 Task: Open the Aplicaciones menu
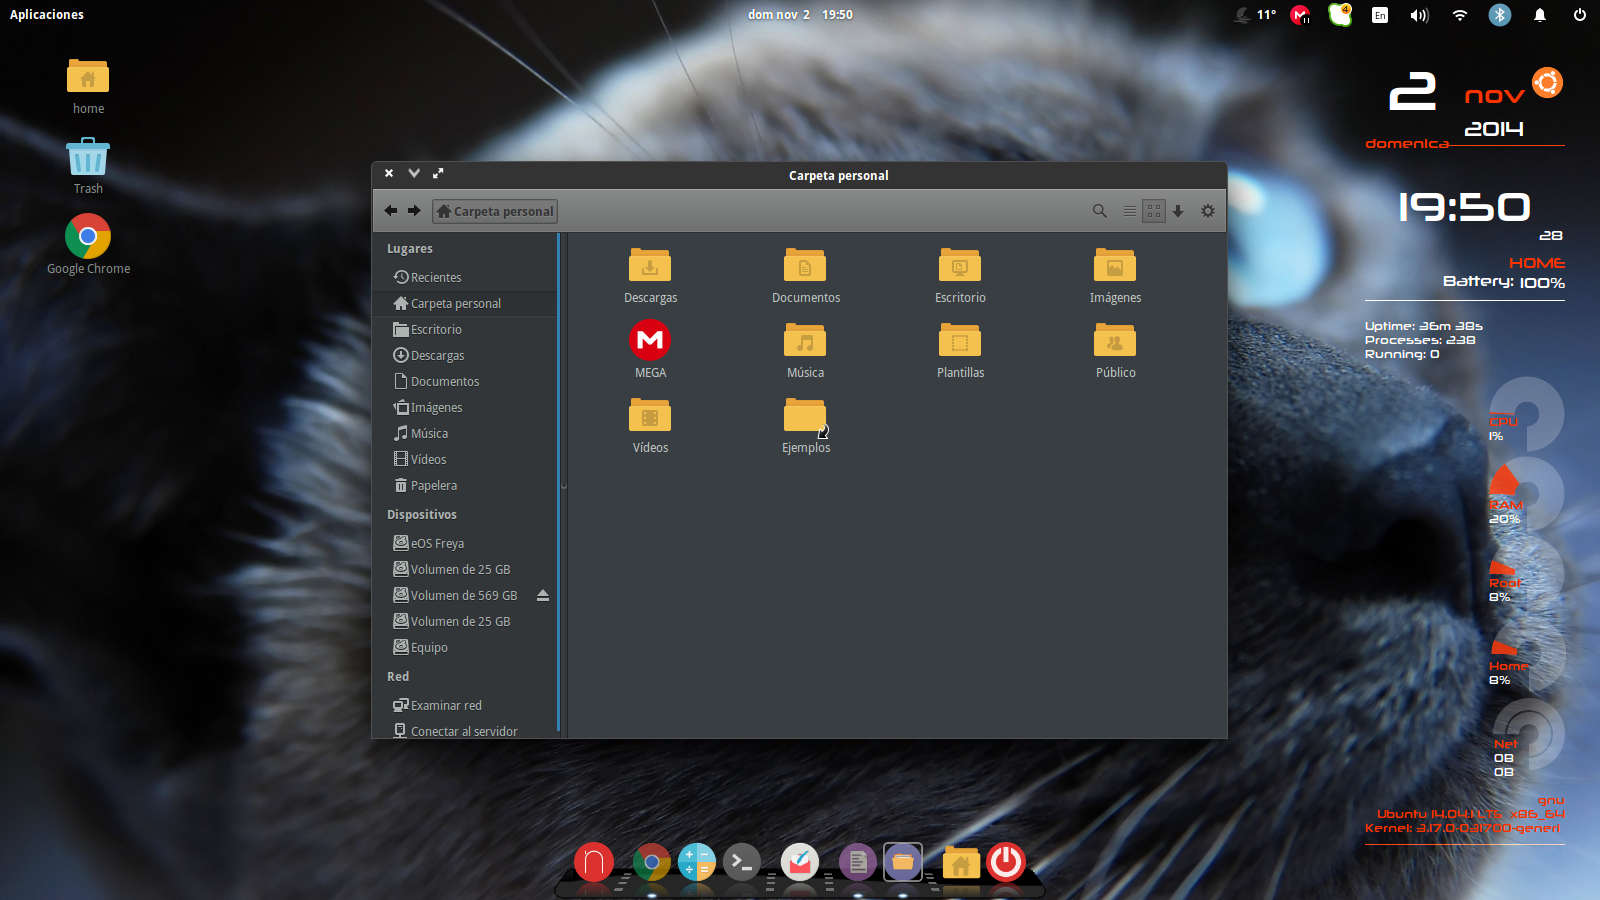[46, 14]
